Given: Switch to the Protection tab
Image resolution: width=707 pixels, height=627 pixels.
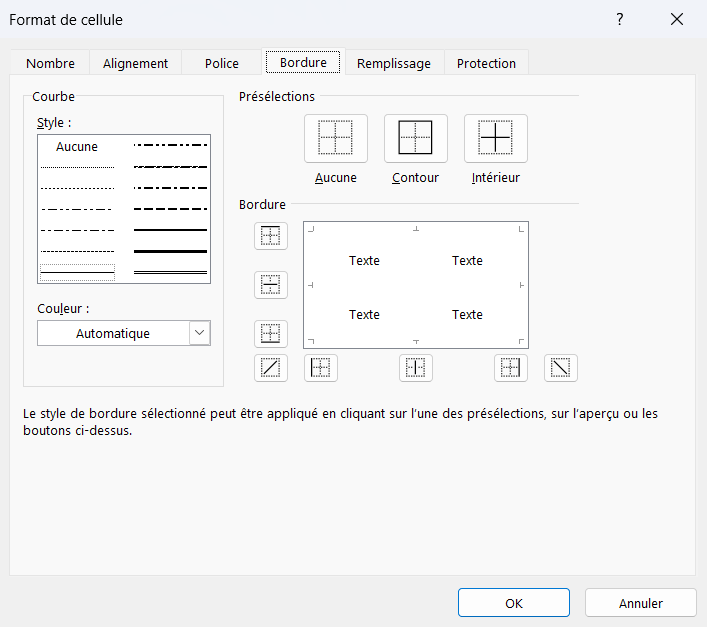Looking at the screenshot, I should pyautogui.click(x=486, y=63).
